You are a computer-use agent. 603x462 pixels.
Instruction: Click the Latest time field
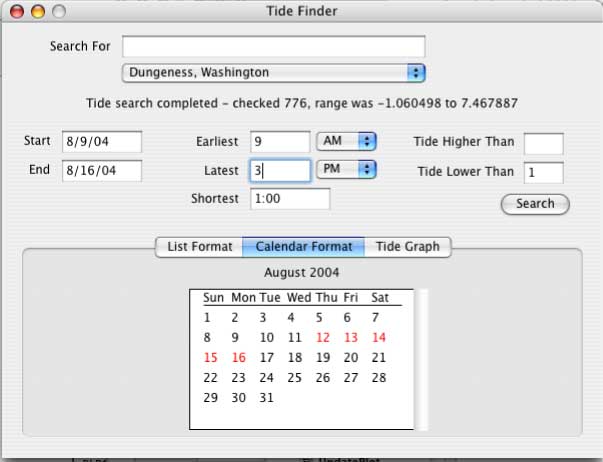[280, 171]
